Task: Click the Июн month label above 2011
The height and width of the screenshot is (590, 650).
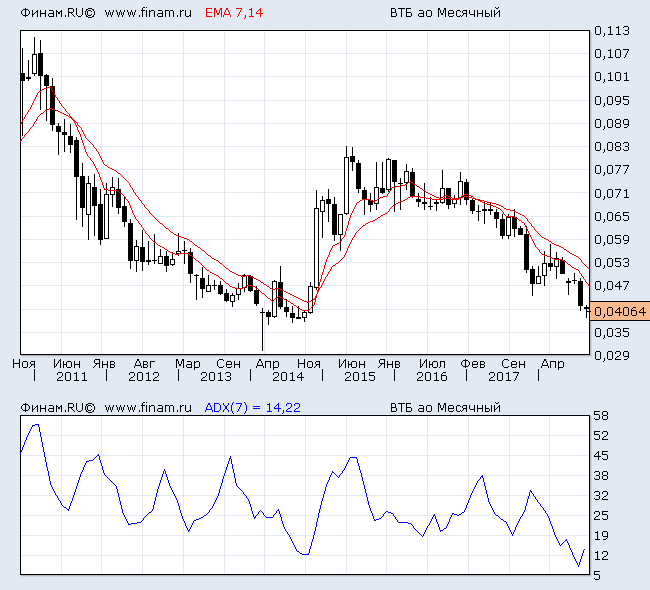Action: click(67, 364)
